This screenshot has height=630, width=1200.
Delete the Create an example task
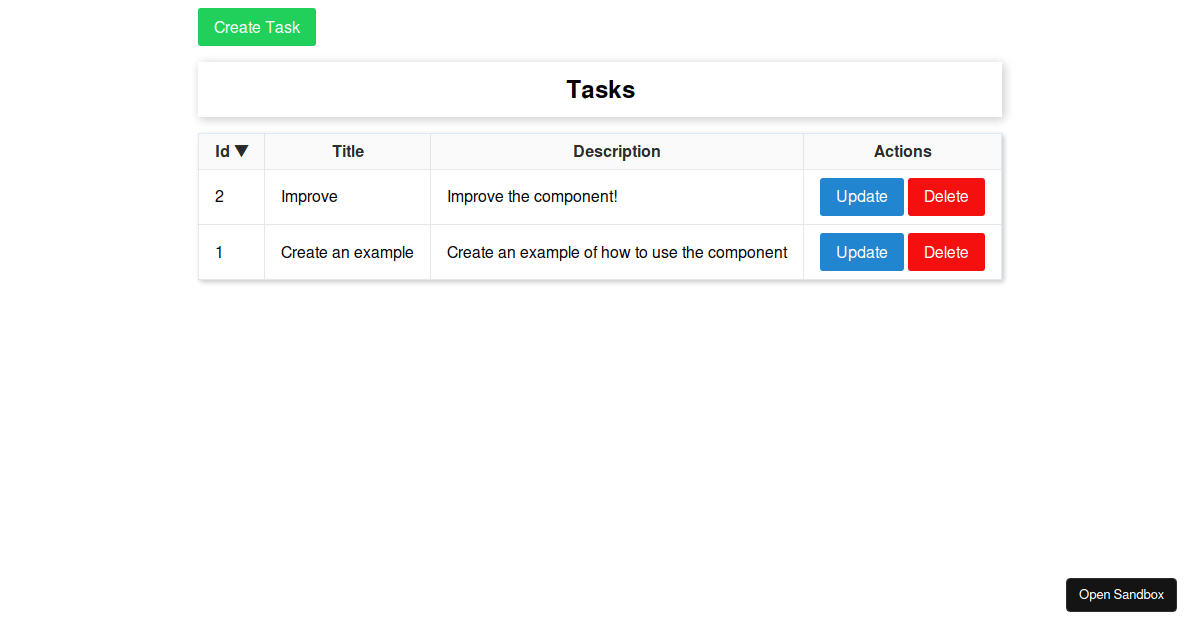click(946, 252)
